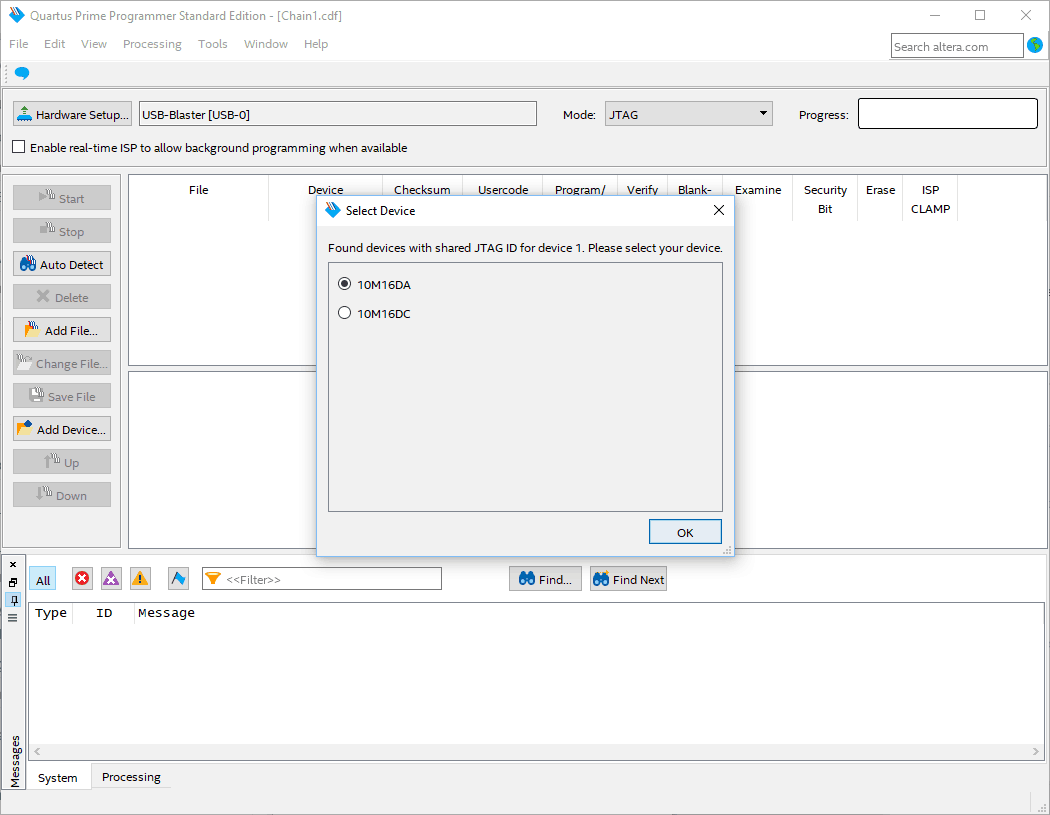Toggle warning messages filter triangle icon
The height and width of the screenshot is (815, 1050).
tap(140, 579)
